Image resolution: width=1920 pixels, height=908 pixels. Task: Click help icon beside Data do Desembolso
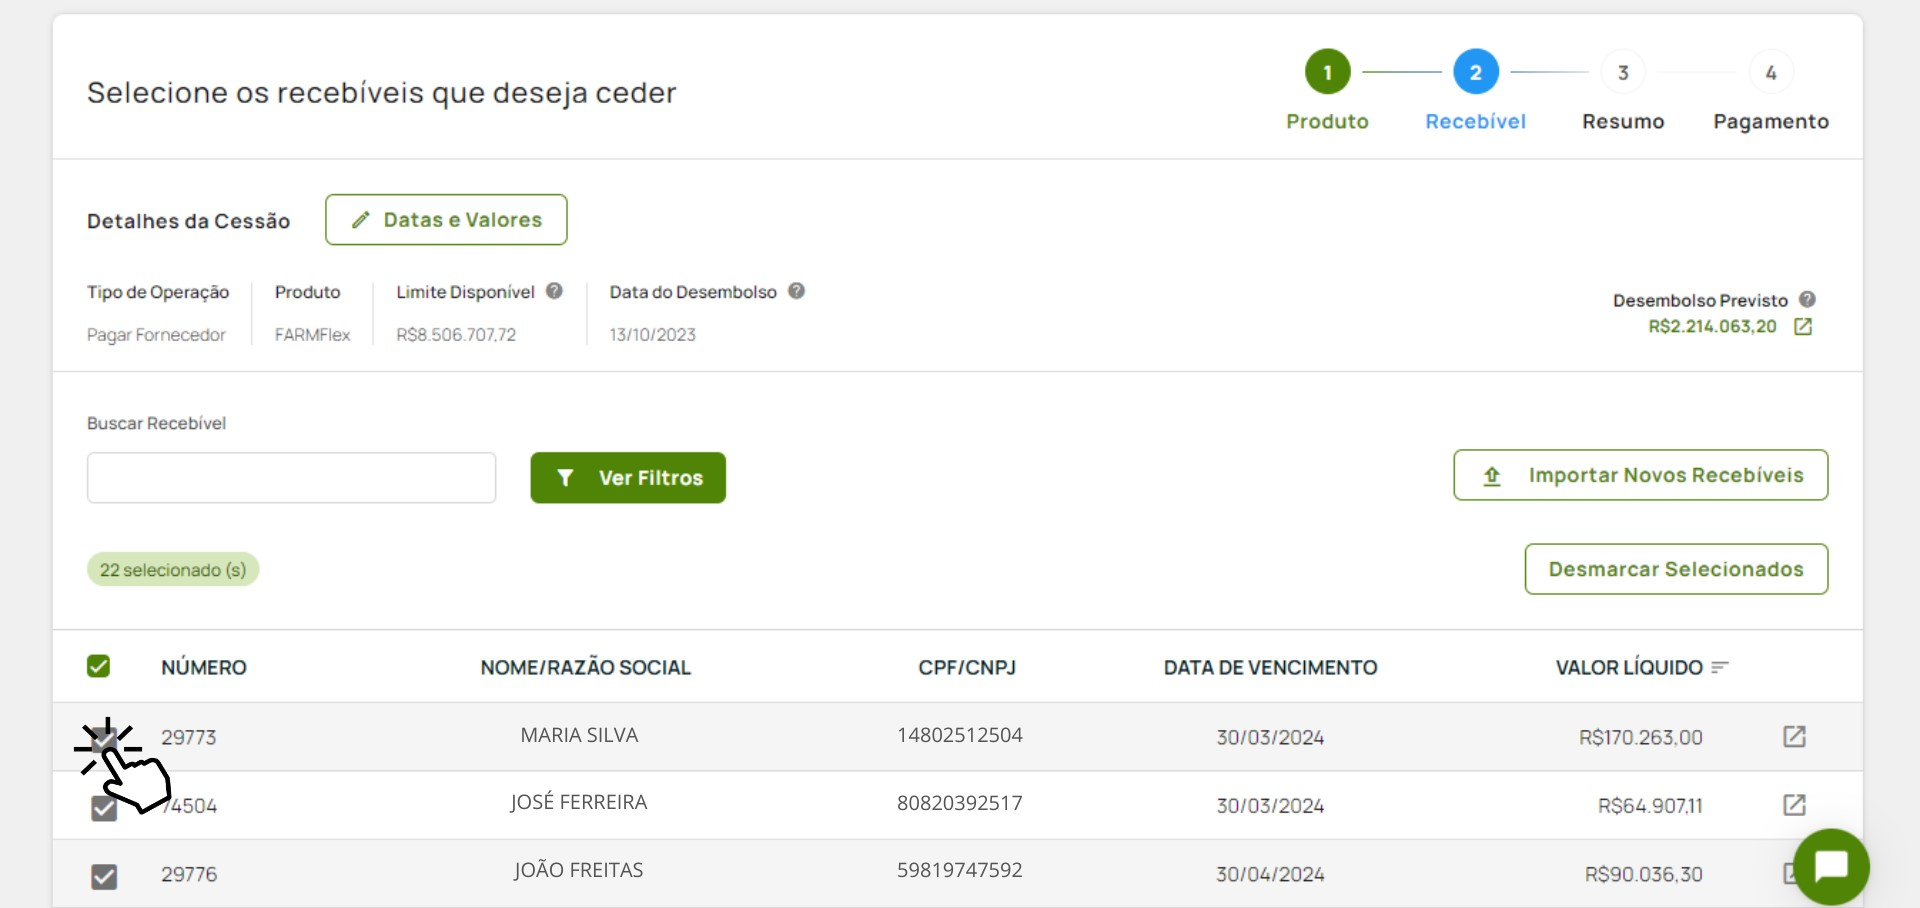796,291
